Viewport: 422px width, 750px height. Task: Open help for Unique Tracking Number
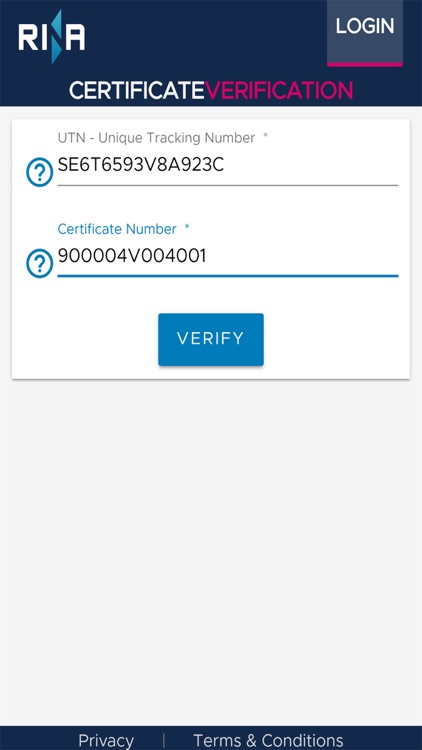pos(39,172)
